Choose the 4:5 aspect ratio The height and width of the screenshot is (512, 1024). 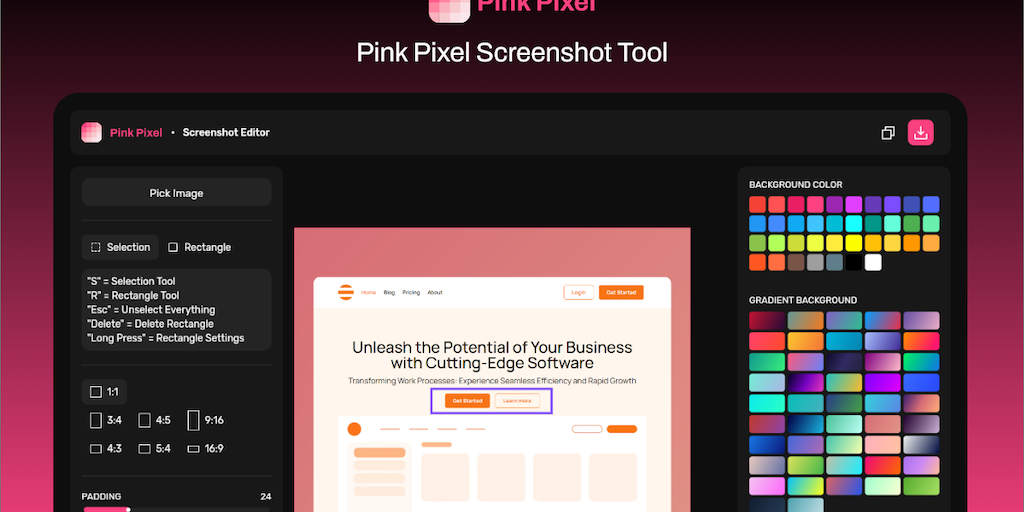click(x=154, y=420)
